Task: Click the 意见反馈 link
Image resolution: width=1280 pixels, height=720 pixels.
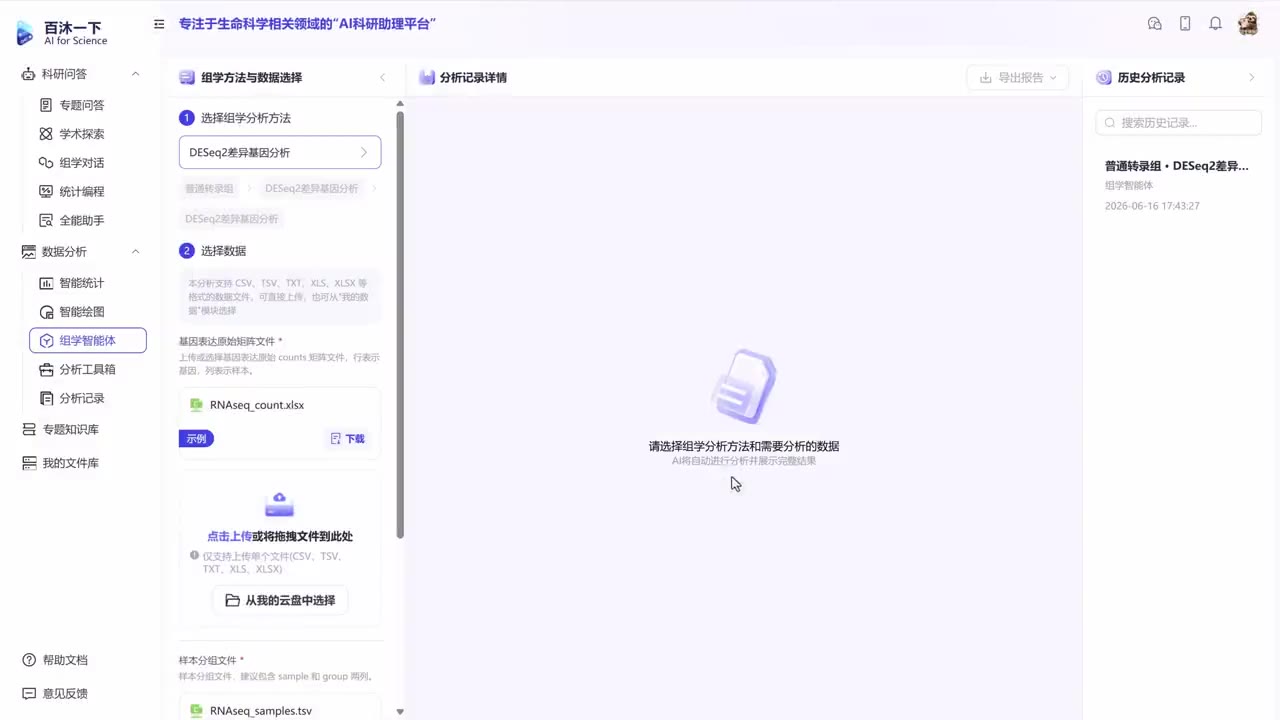Action: click(65, 694)
